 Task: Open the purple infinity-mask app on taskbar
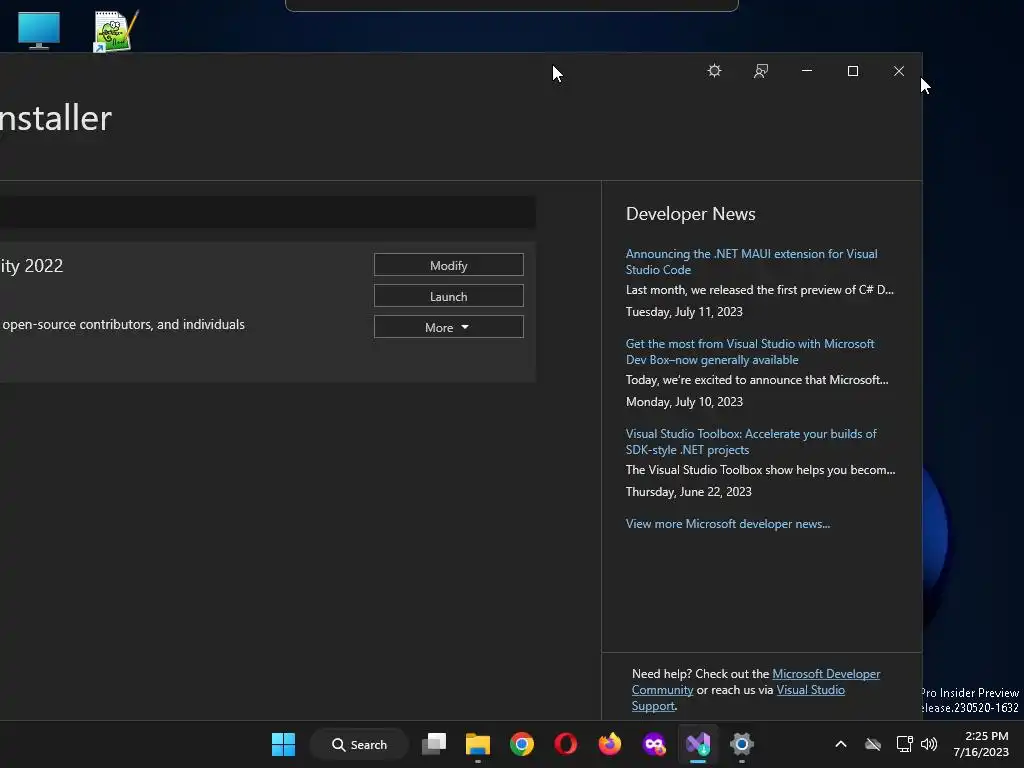654,744
